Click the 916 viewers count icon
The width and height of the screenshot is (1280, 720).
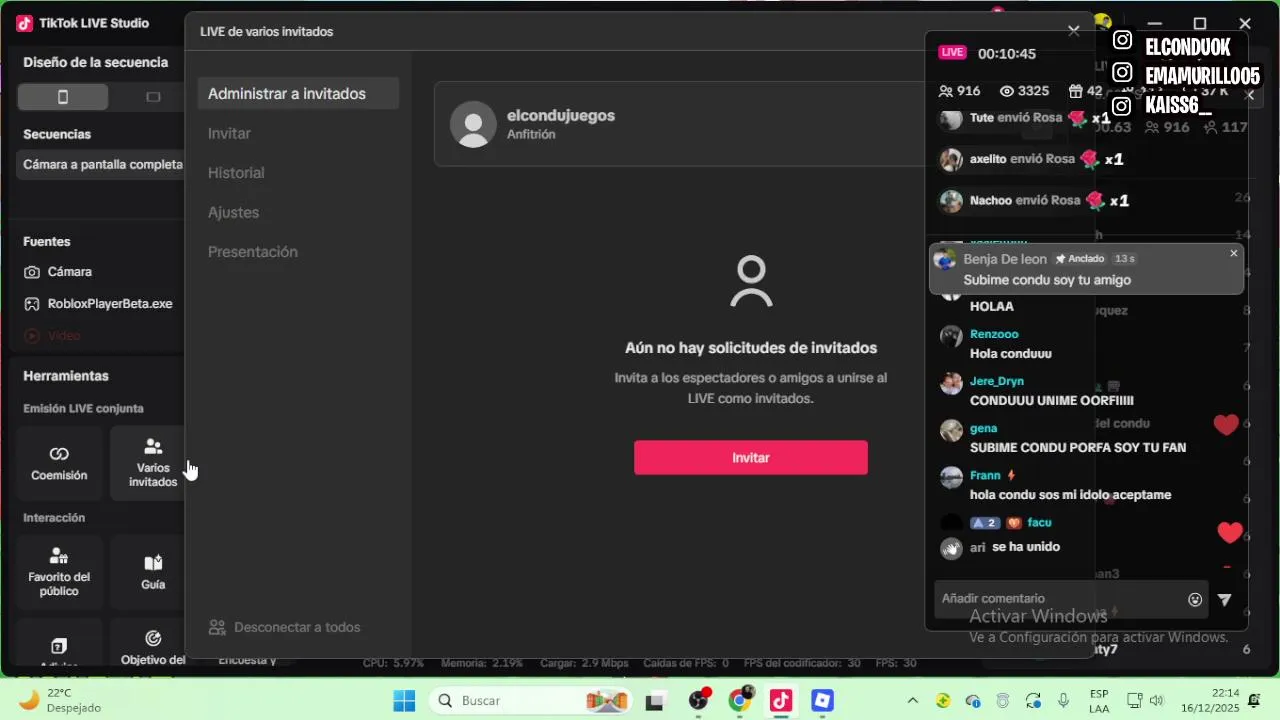point(946,91)
